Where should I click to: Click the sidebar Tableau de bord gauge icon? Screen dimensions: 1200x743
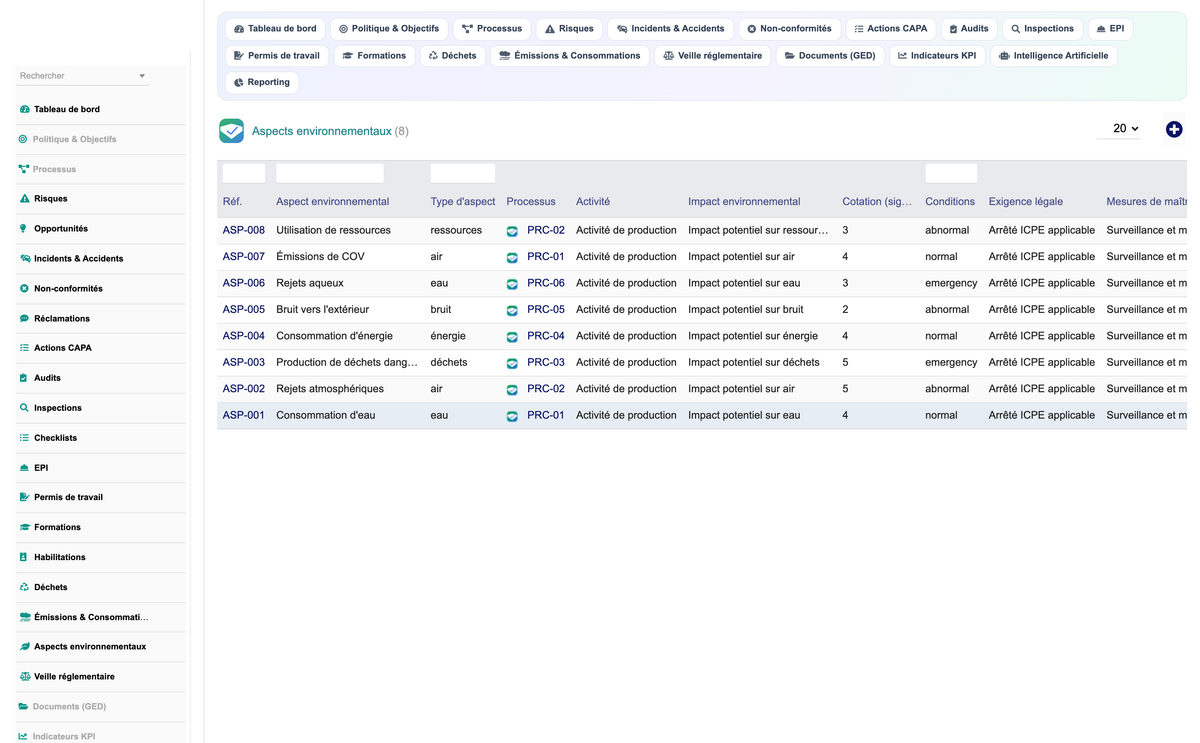click(x=25, y=109)
